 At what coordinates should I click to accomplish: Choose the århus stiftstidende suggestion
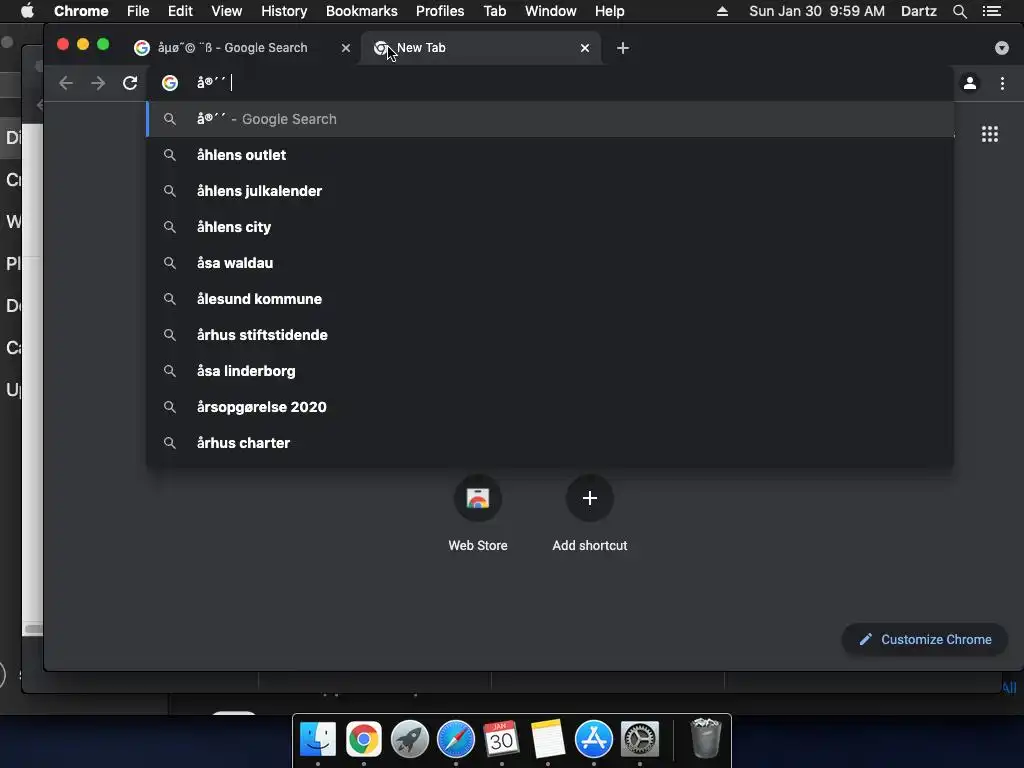pyautogui.click(x=550, y=334)
